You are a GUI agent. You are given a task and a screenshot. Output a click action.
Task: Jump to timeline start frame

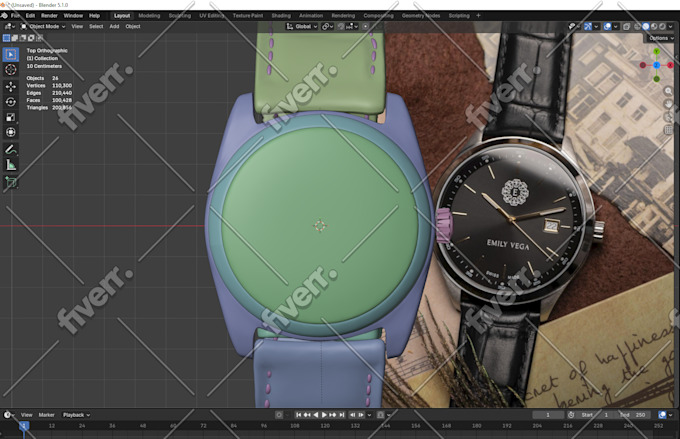coord(298,415)
